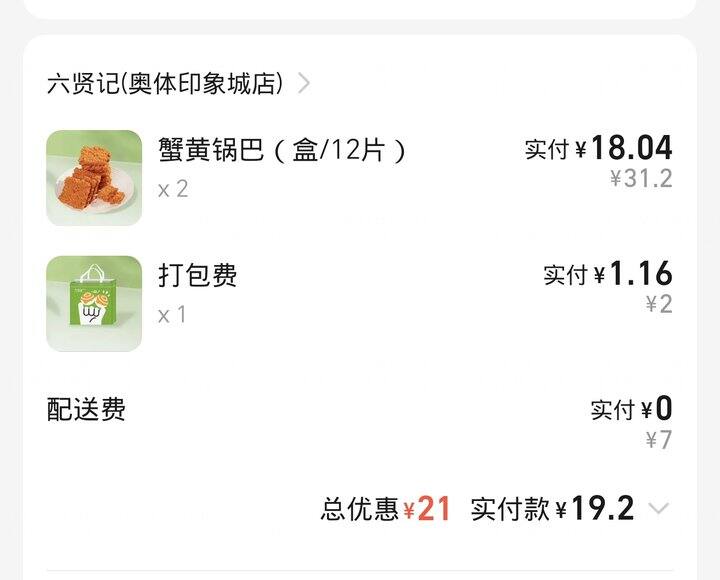
Task: Click the ¥18.04 paid price
Action: coord(631,149)
